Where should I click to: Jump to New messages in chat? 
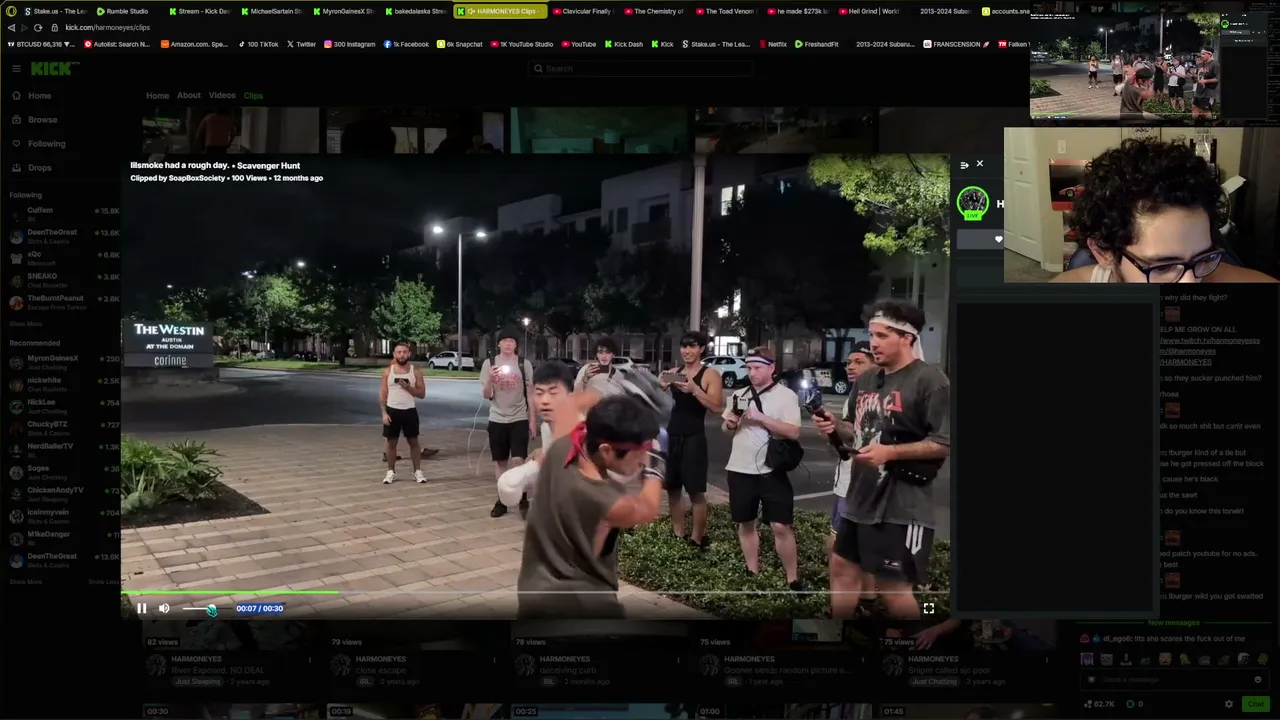[1173, 623]
